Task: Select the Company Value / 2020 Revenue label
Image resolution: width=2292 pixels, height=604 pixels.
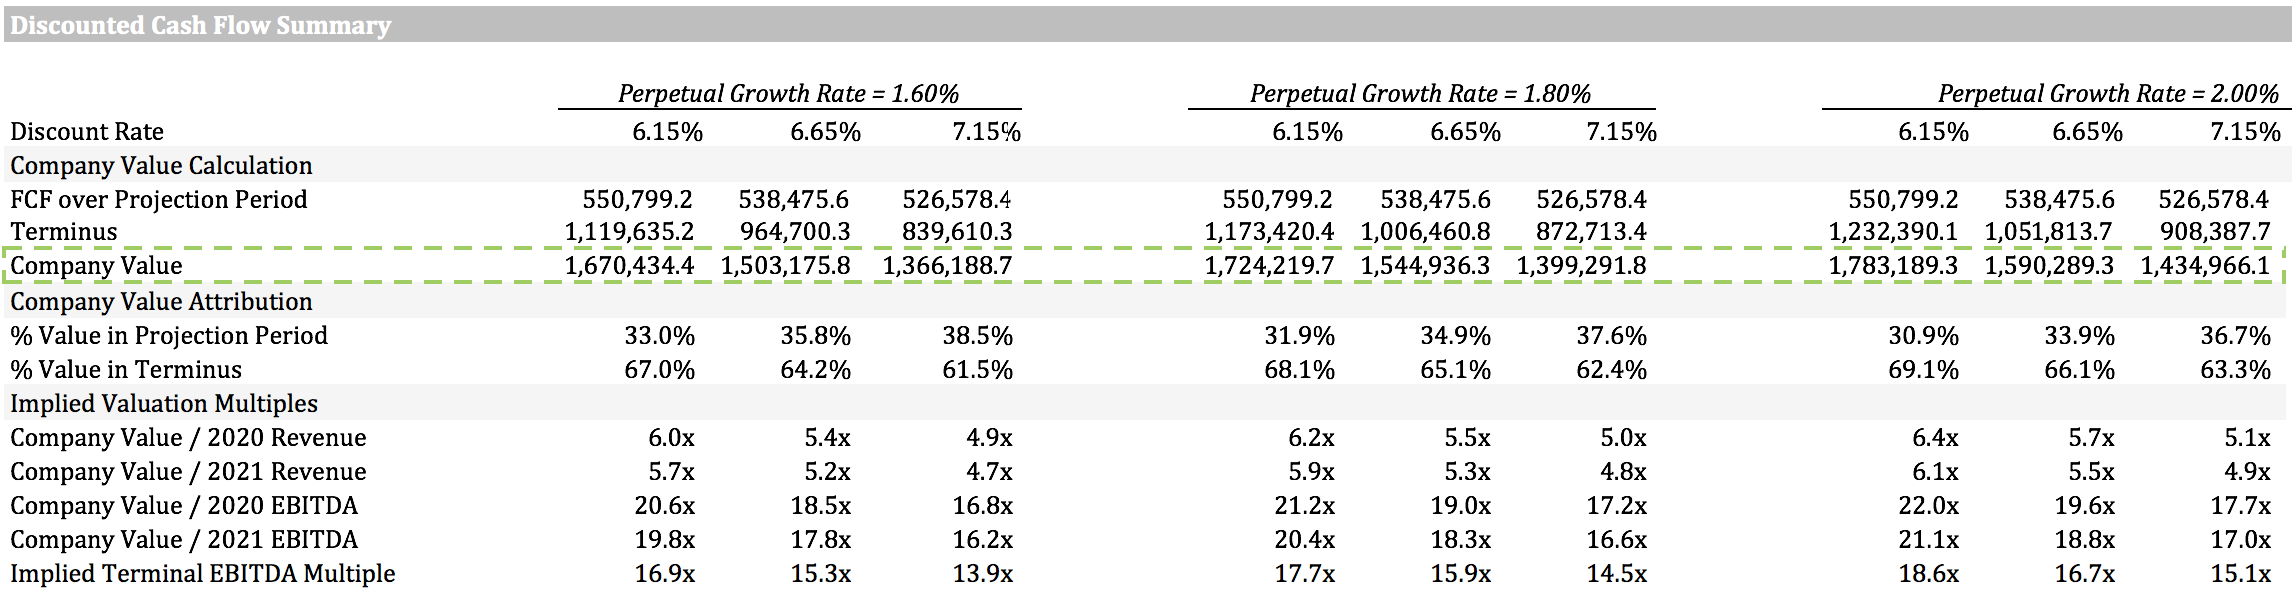Action: click(x=188, y=438)
